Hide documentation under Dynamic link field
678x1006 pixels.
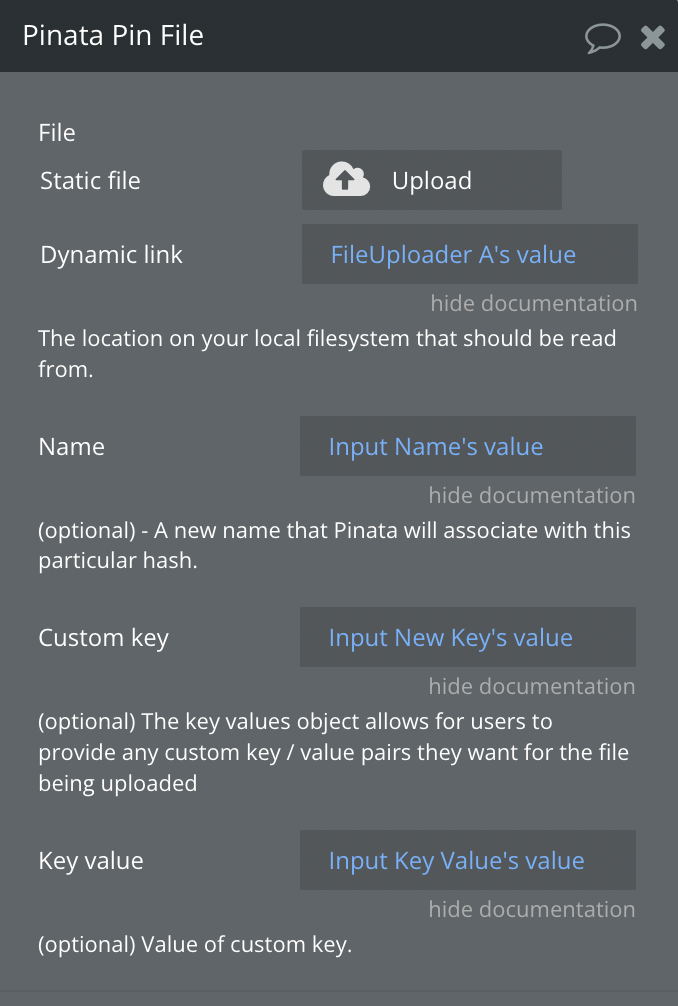click(x=534, y=303)
